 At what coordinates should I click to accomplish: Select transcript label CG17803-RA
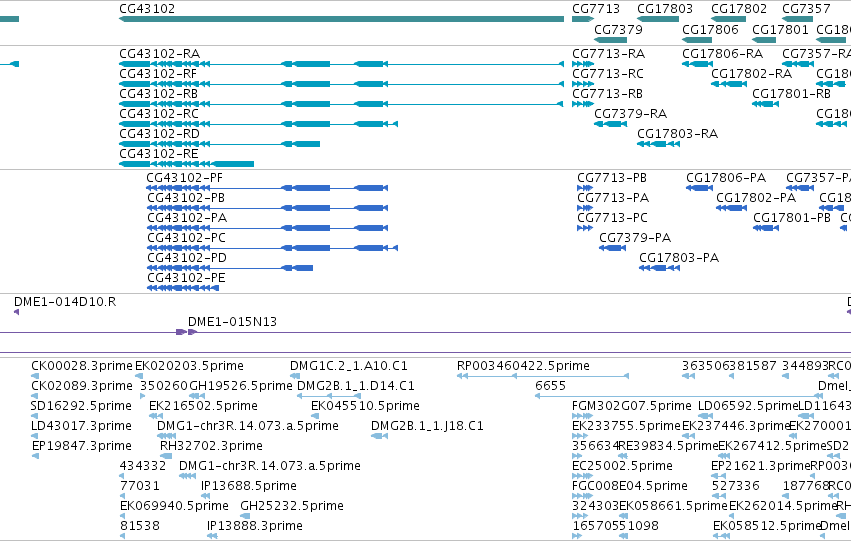(677, 134)
